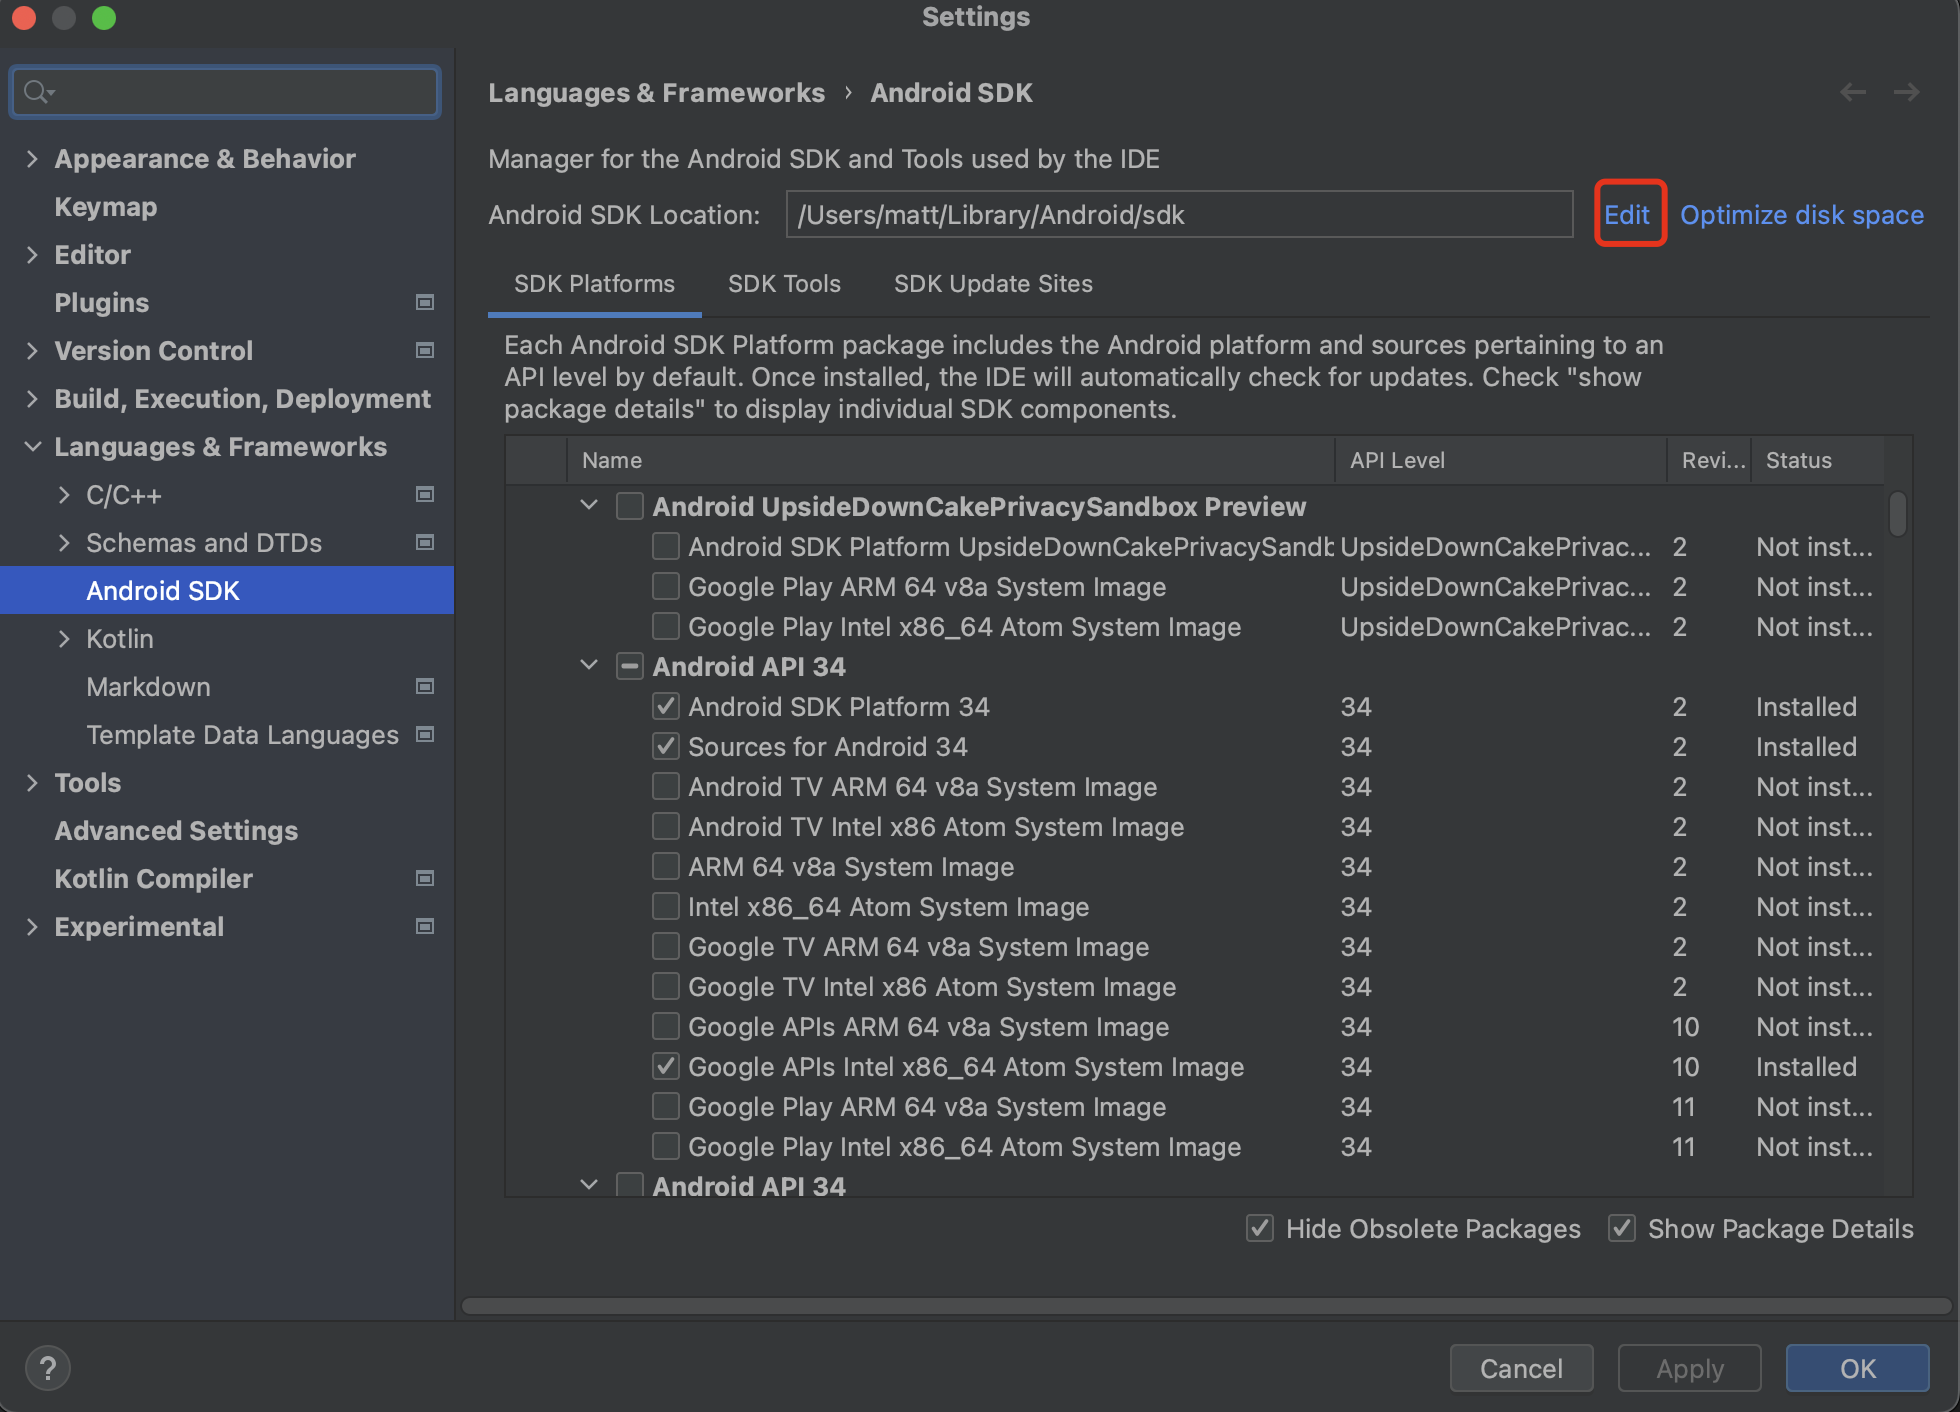Click the Edit button for SDK location
This screenshot has height=1412, width=1960.
(x=1627, y=215)
